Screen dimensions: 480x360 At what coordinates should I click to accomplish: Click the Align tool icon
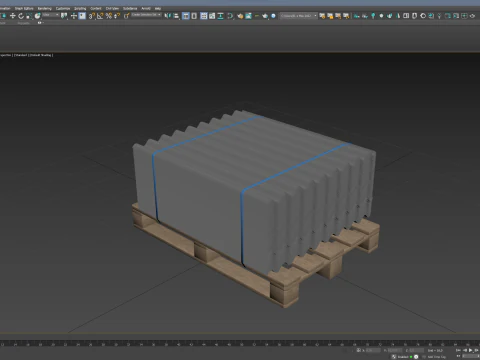click(176, 16)
